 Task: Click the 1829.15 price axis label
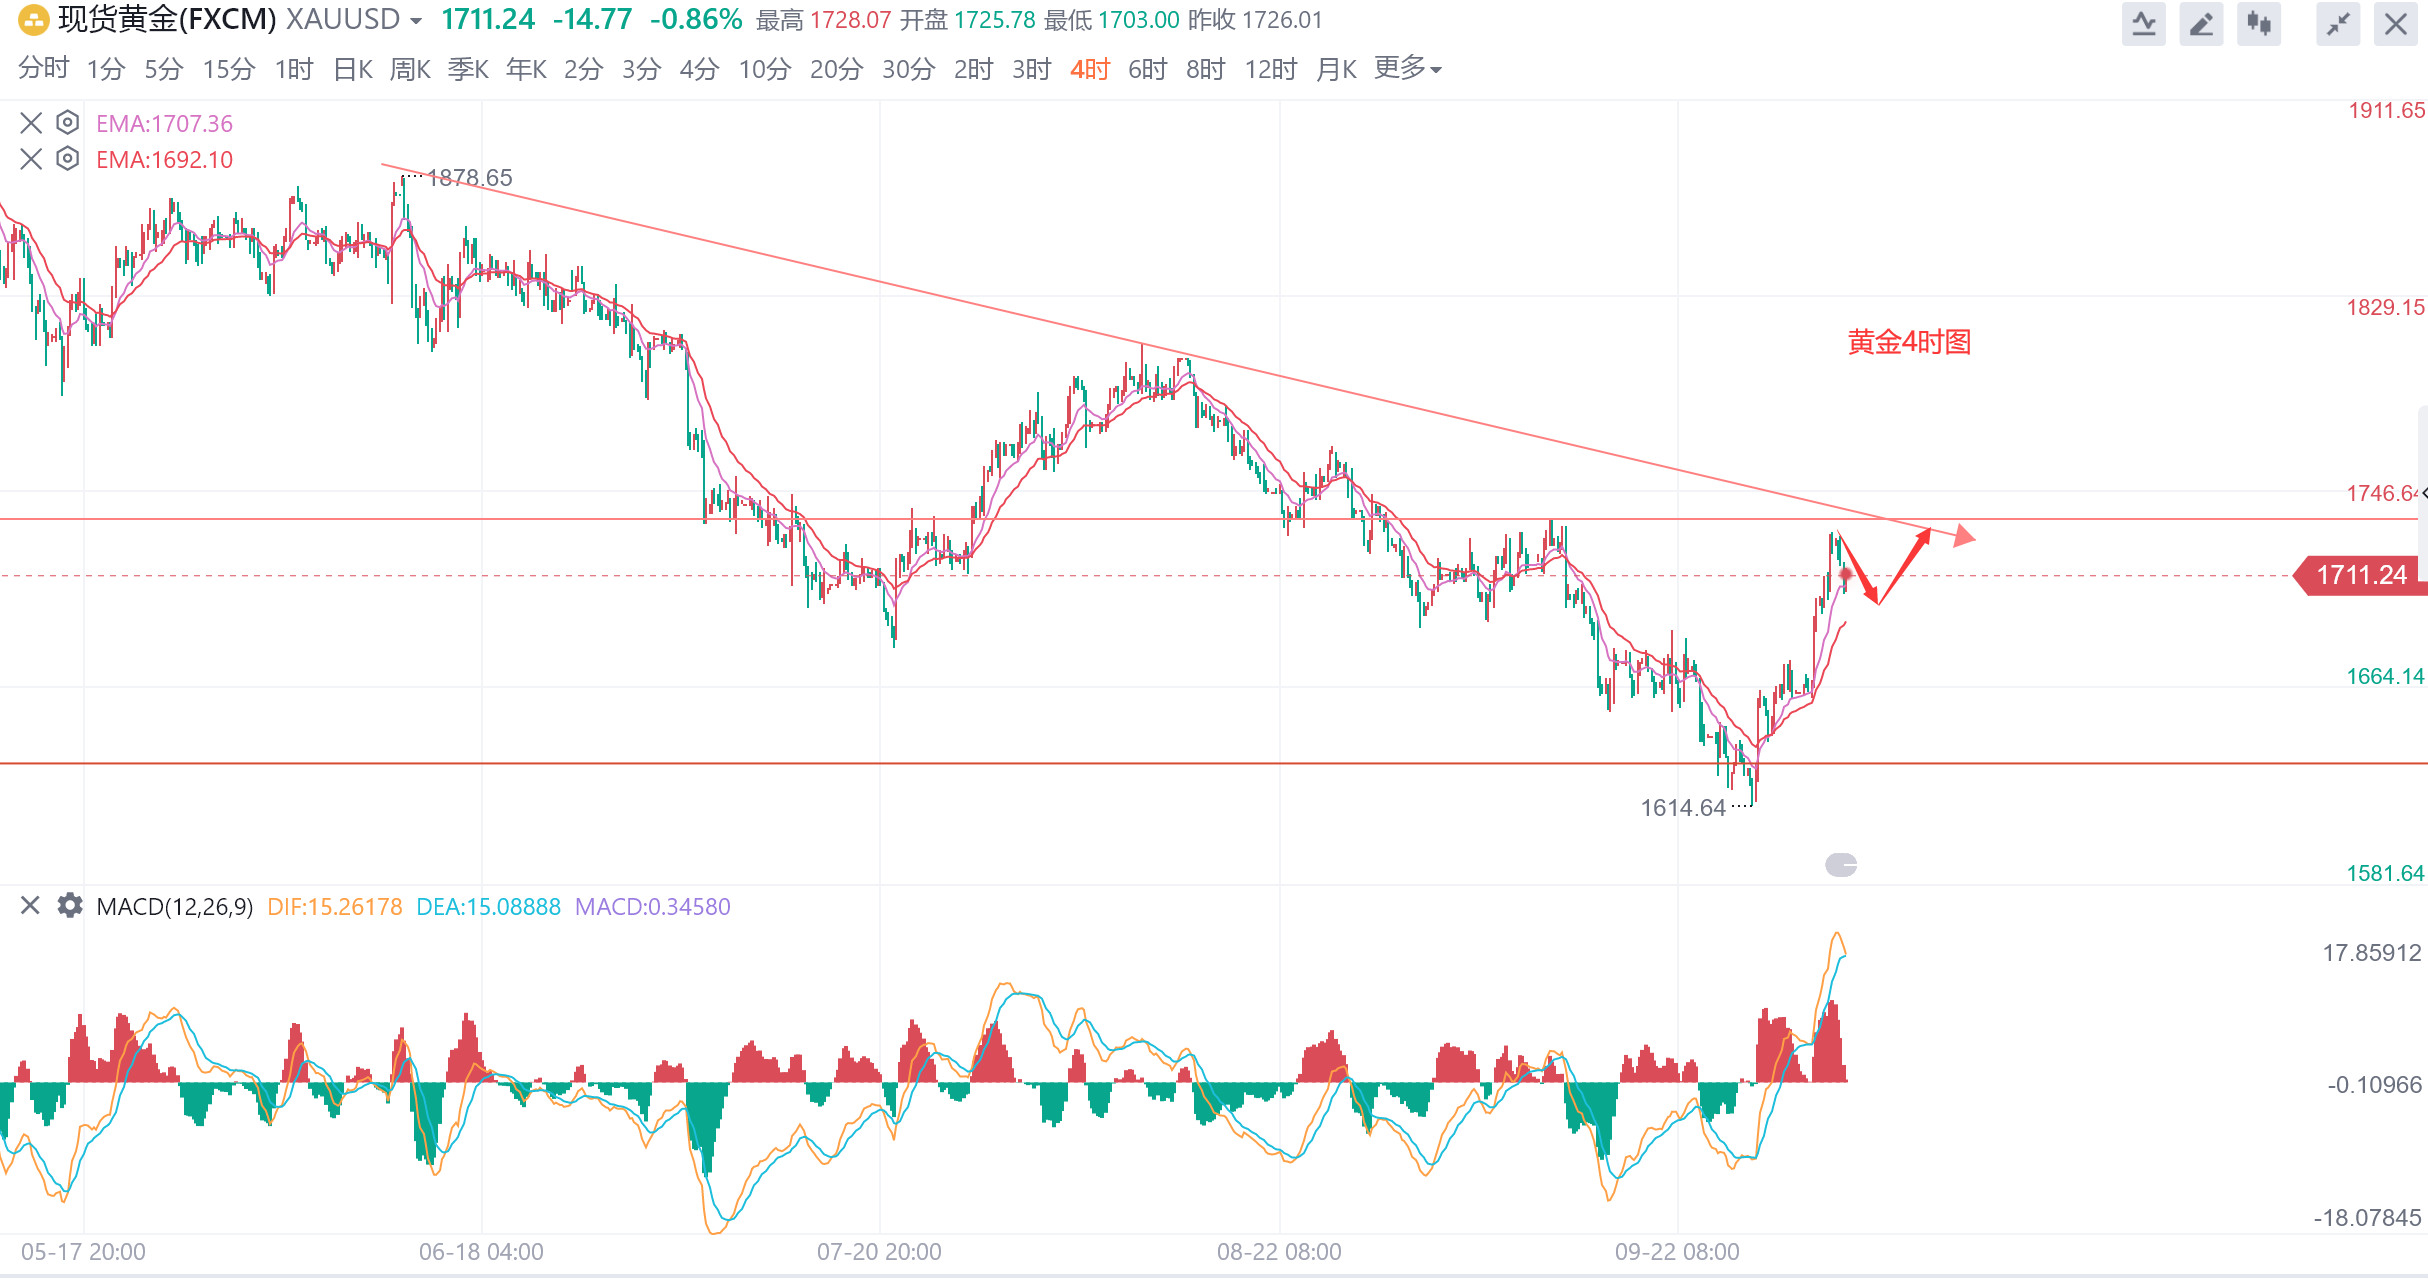[2385, 307]
